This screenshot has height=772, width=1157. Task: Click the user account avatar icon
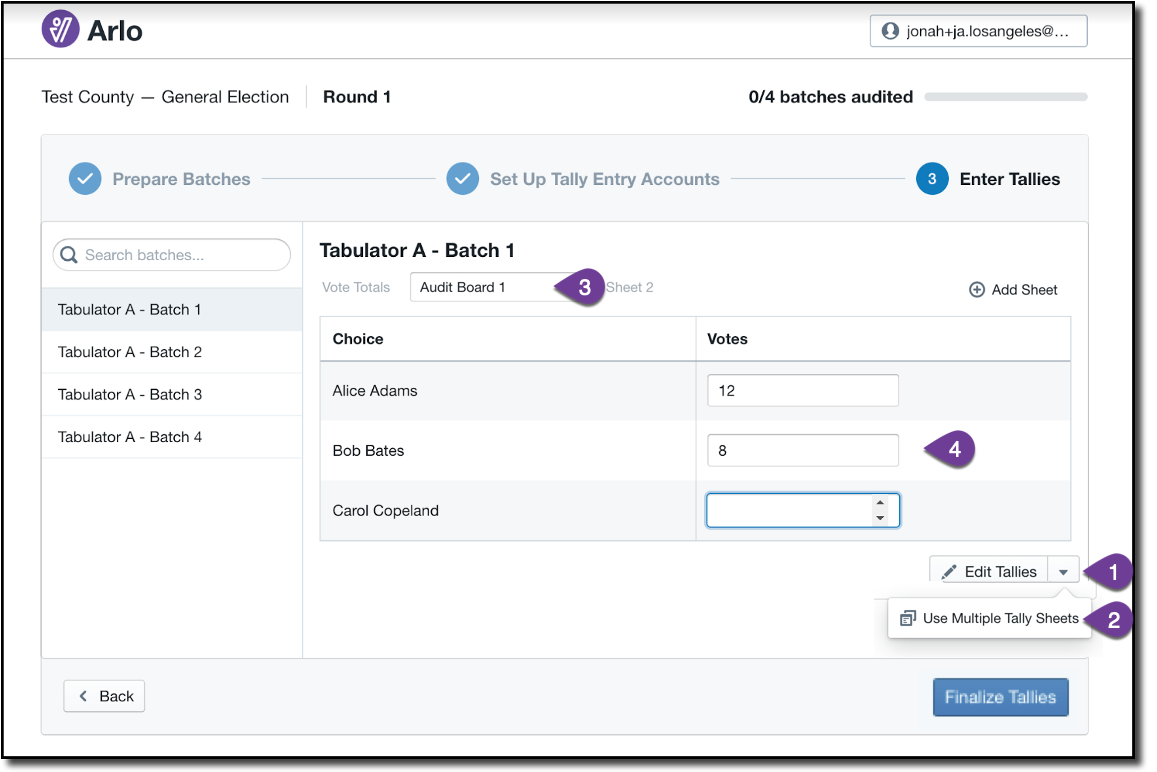889,31
